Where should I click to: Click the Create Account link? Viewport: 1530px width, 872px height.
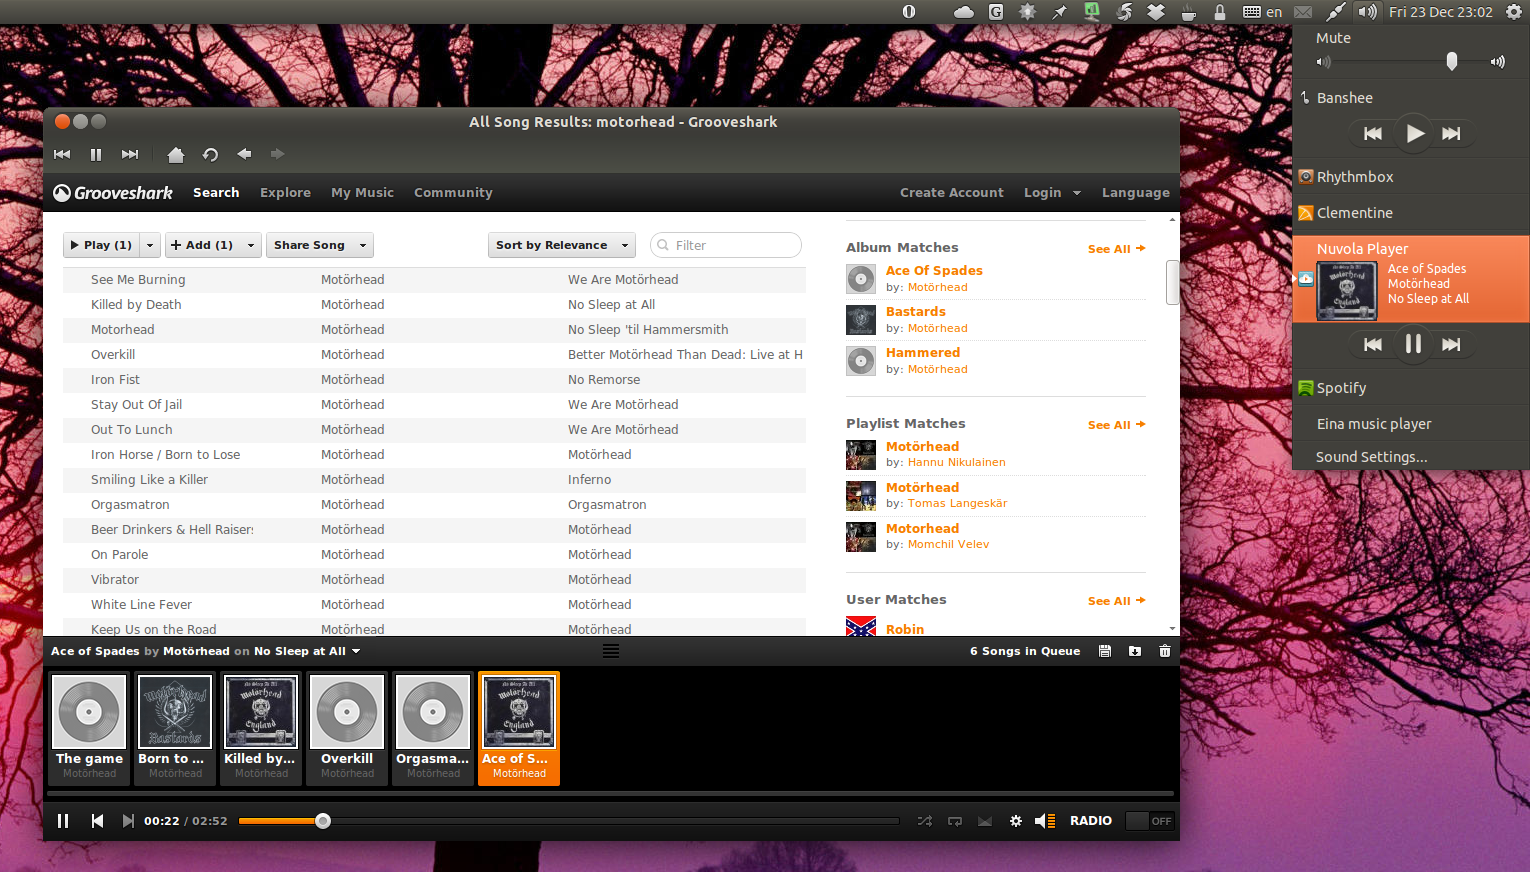[x=951, y=192]
